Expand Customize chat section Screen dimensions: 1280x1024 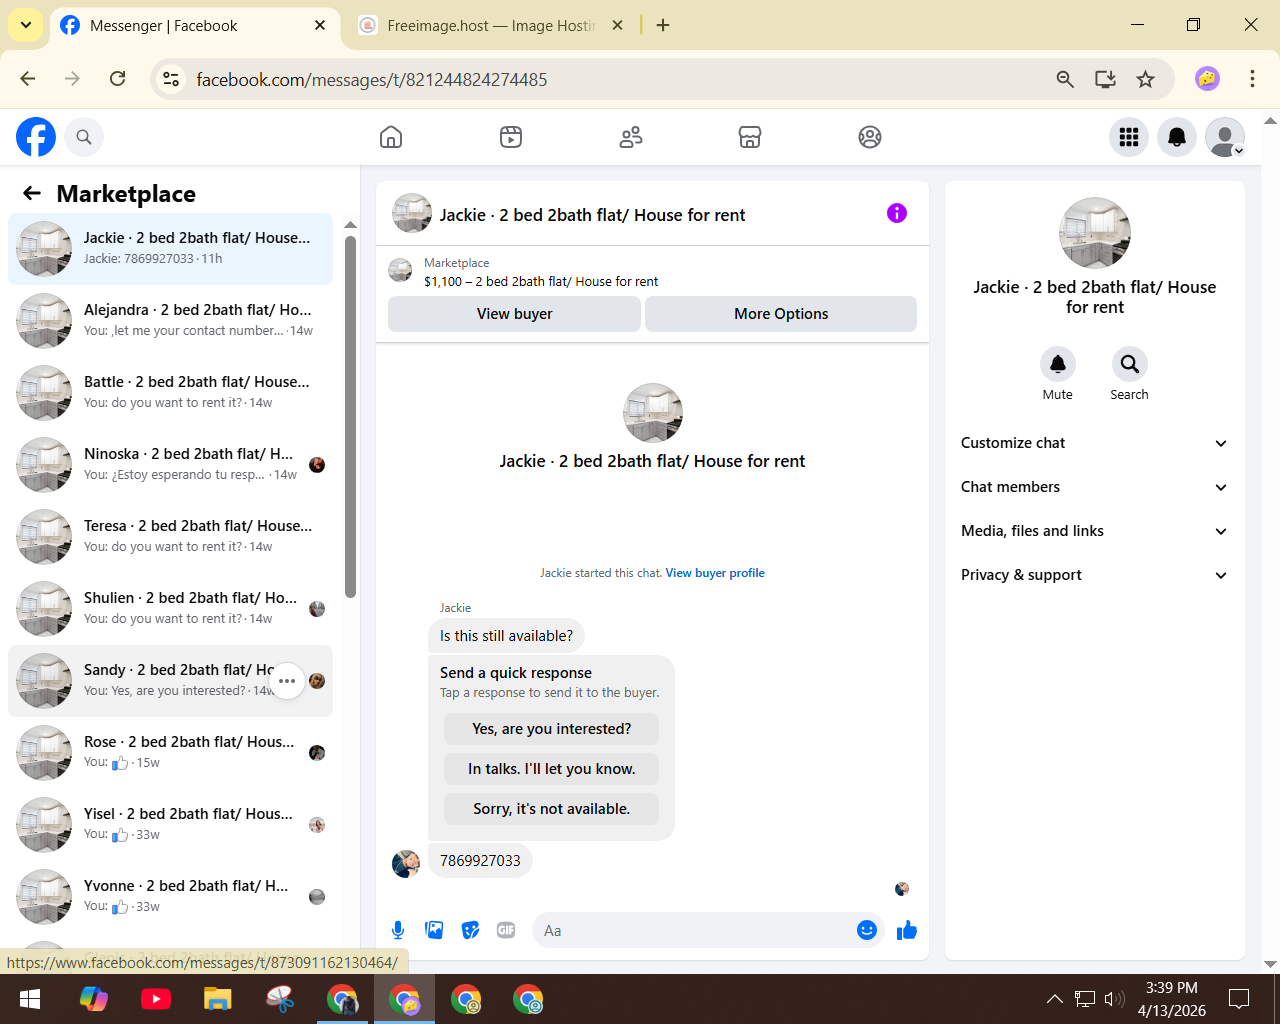(x=1095, y=443)
